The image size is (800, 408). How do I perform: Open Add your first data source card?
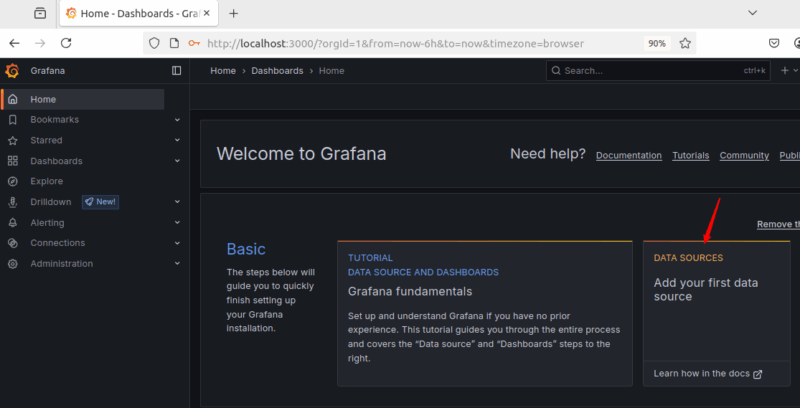[x=705, y=289]
